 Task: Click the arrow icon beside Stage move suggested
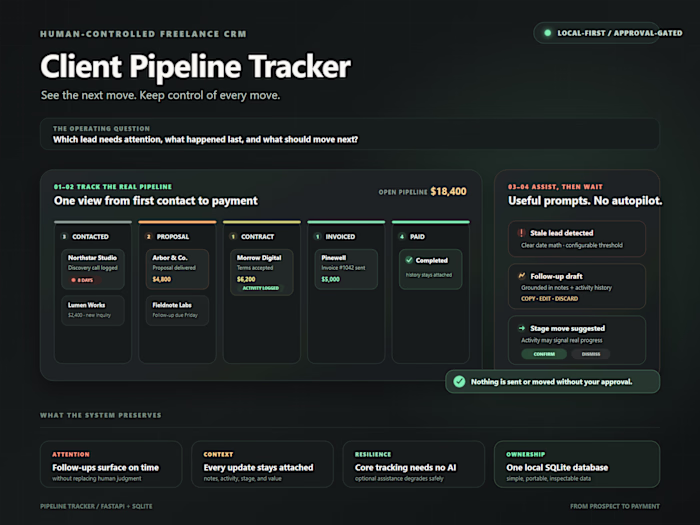[x=521, y=328]
